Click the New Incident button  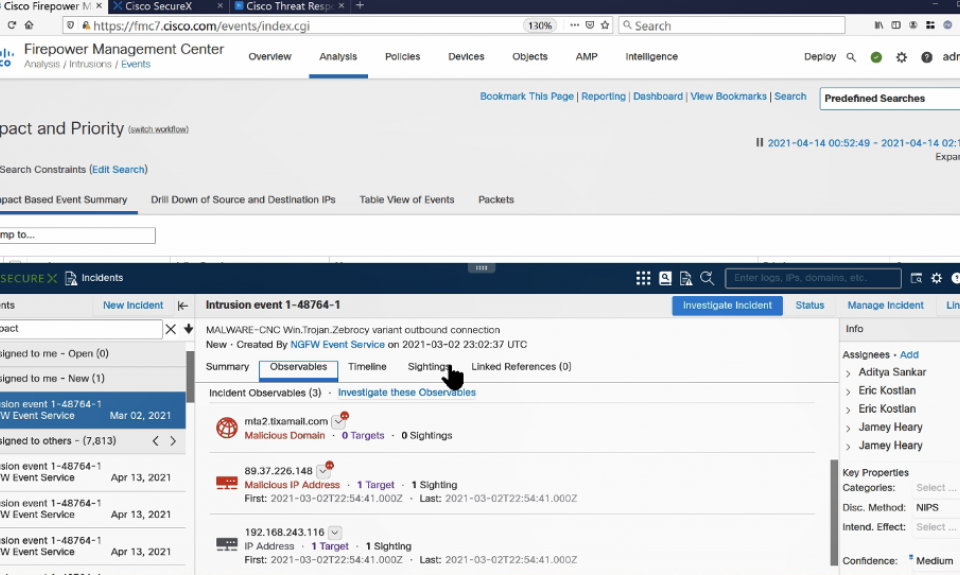pyautogui.click(x=133, y=306)
